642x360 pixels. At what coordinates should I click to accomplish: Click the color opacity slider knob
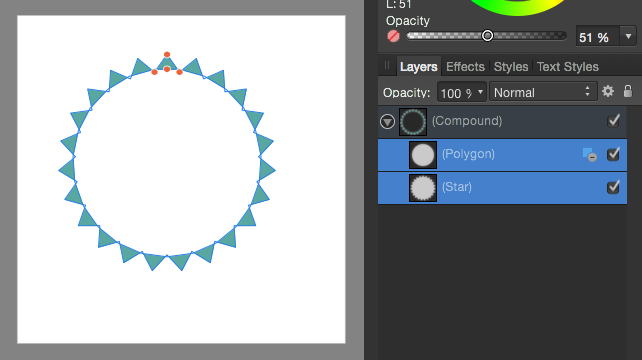[487, 36]
